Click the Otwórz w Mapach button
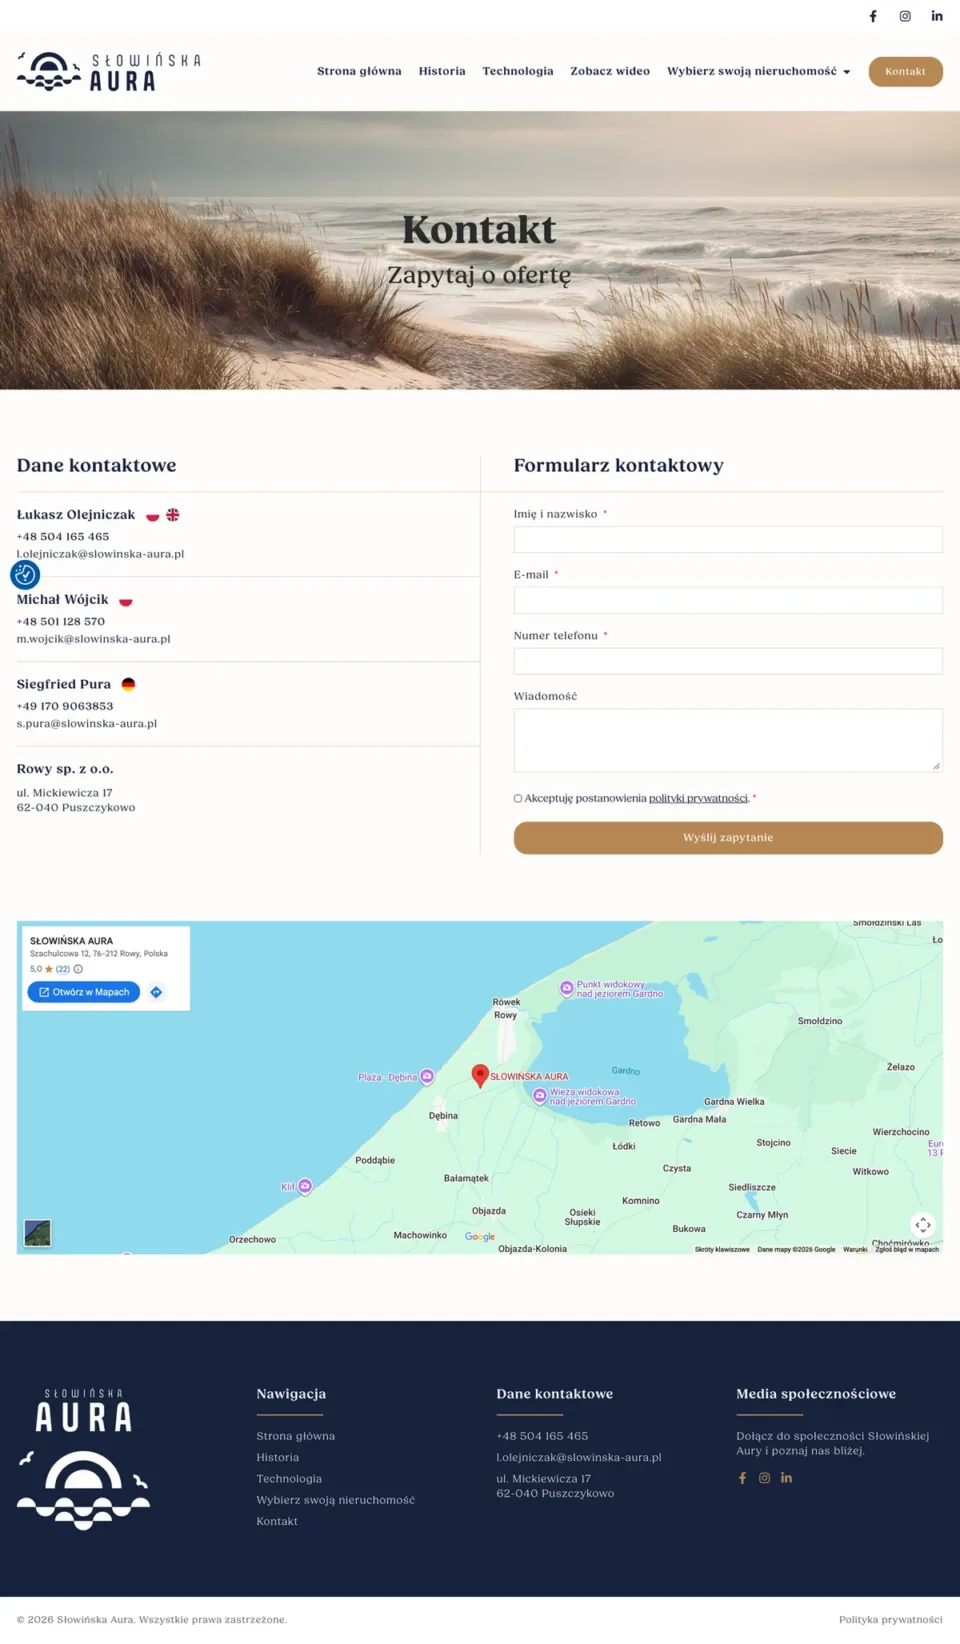The image size is (960, 1644). (84, 992)
